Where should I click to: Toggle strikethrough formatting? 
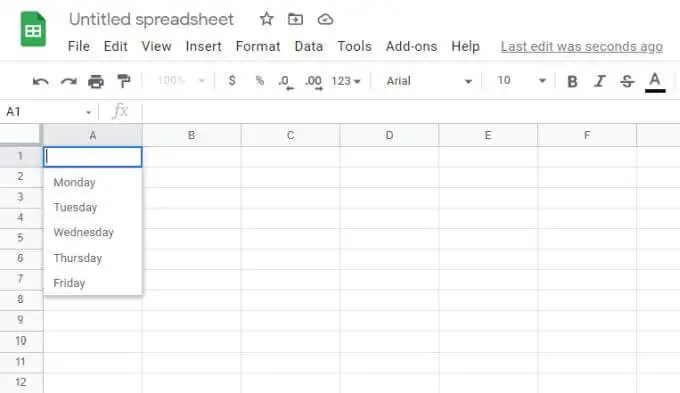click(627, 81)
